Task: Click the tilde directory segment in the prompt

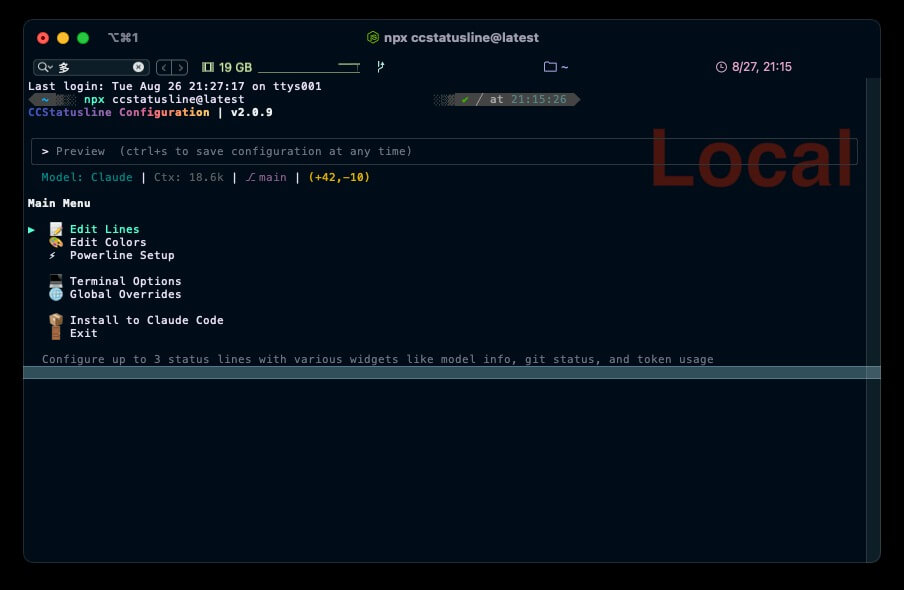Action: [x=45, y=99]
